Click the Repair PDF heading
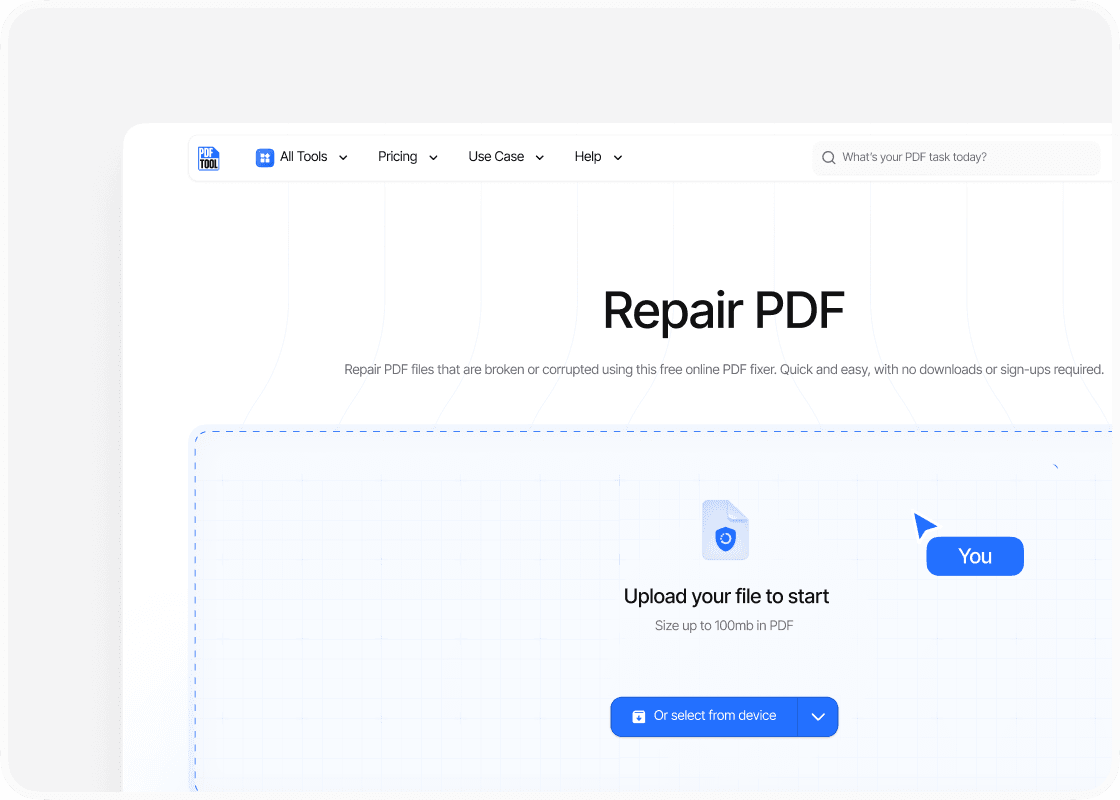1120x800 pixels. [724, 310]
